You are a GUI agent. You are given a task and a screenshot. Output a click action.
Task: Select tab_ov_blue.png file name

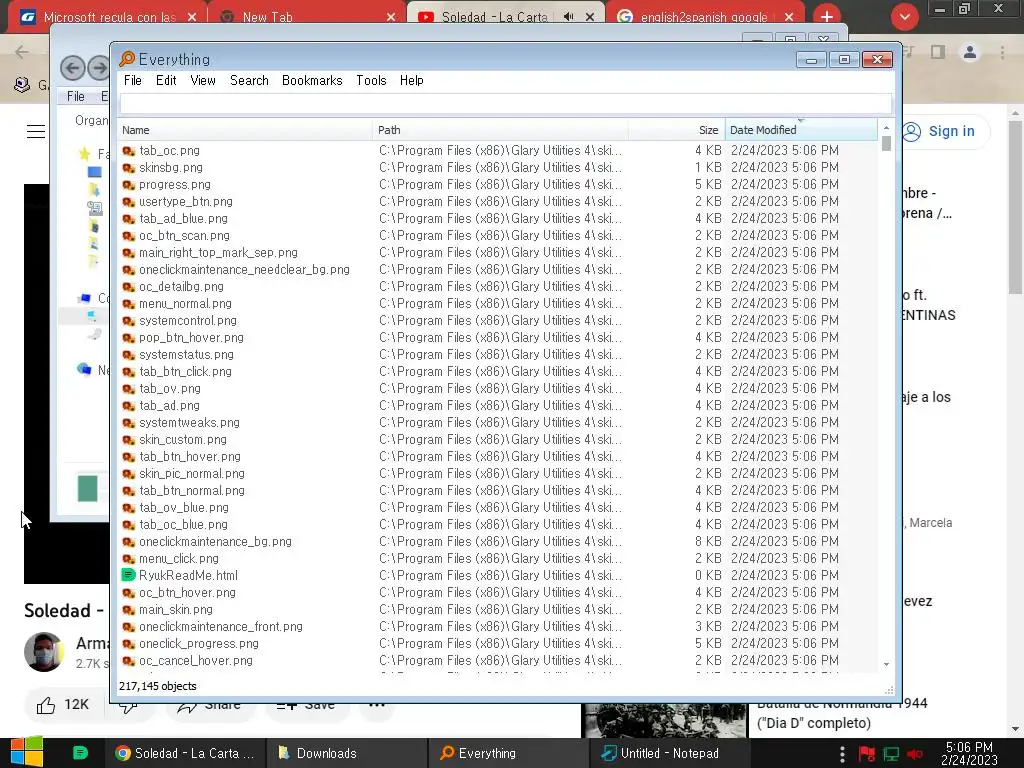[184, 507]
